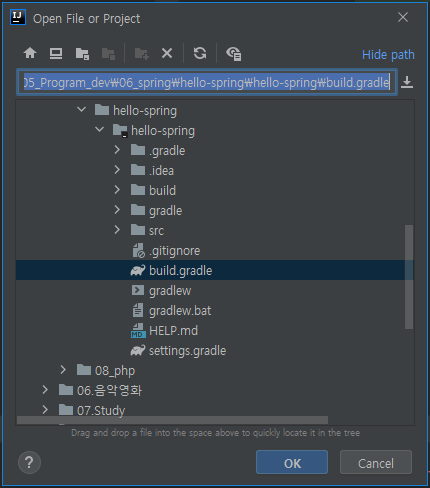430x488 pixels.
Task: Expand the src folder
Action: click(x=117, y=230)
